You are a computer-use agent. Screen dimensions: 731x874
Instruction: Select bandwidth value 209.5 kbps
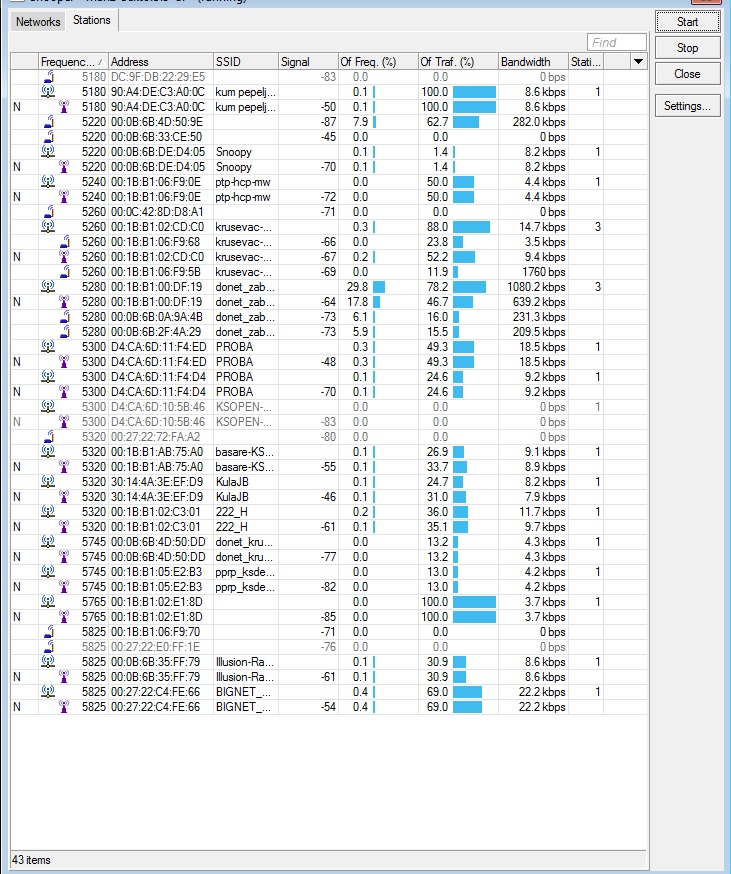coord(539,332)
